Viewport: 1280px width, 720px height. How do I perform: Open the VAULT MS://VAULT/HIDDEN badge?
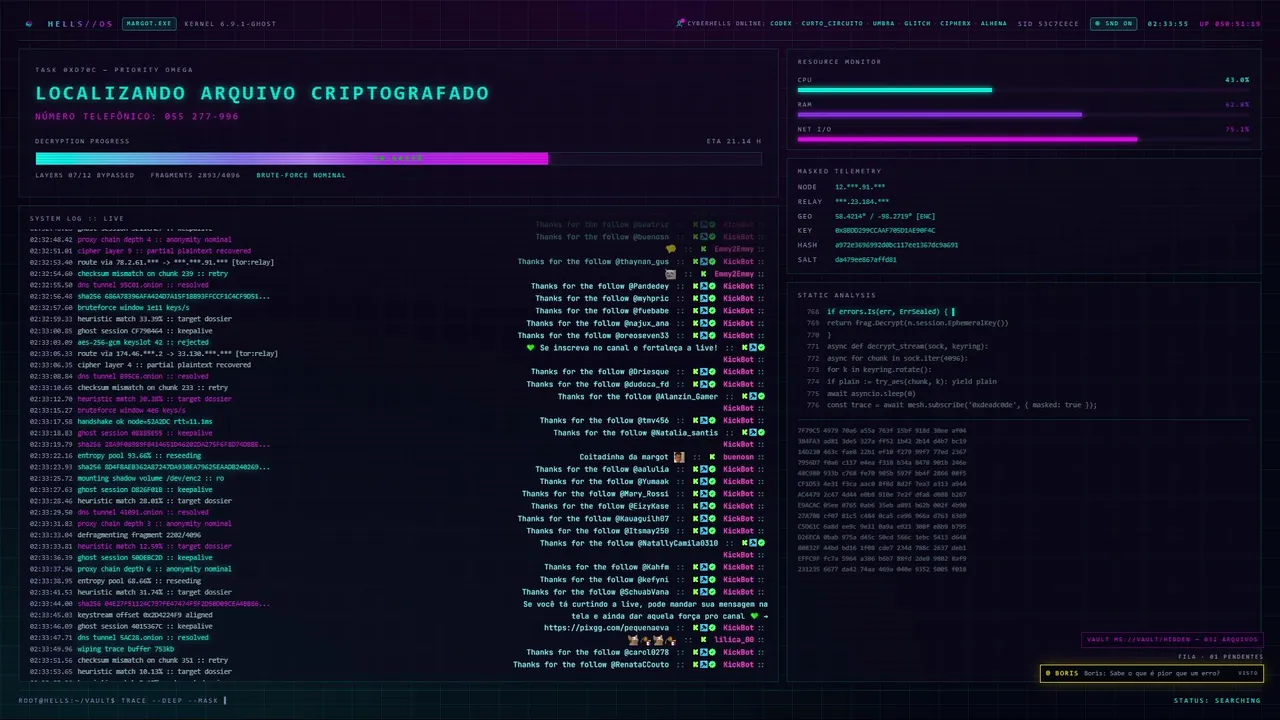point(1173,640)
